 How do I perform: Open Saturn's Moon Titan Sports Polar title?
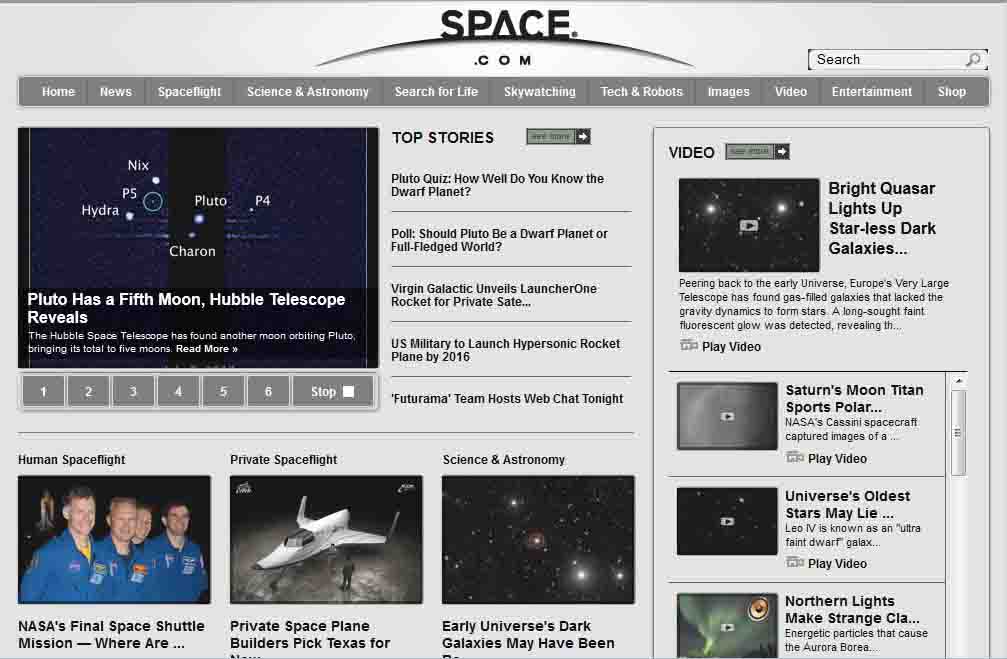[x=854, y=399]
